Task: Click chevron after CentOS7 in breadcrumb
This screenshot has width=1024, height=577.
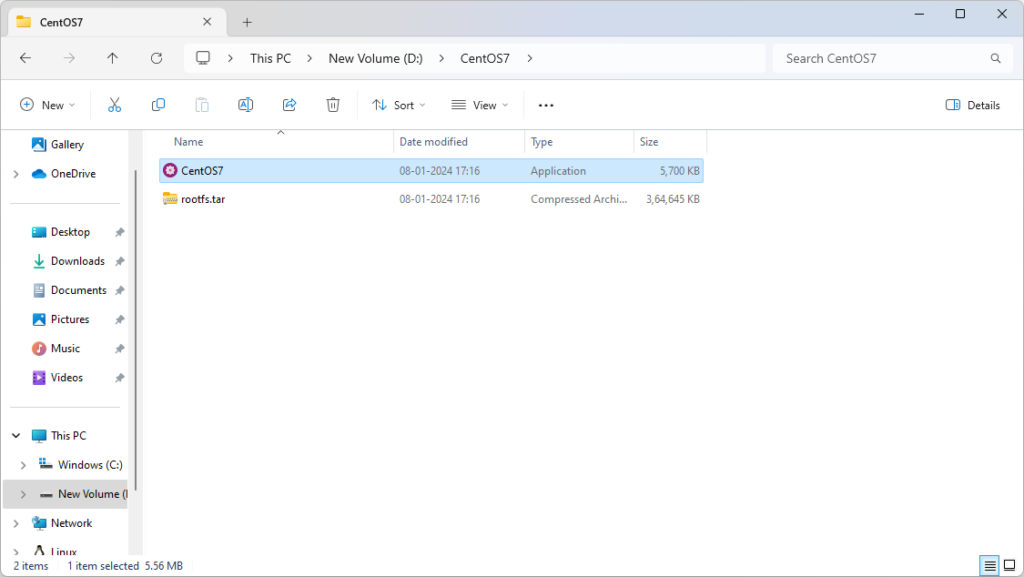Action: click(530, 58)
